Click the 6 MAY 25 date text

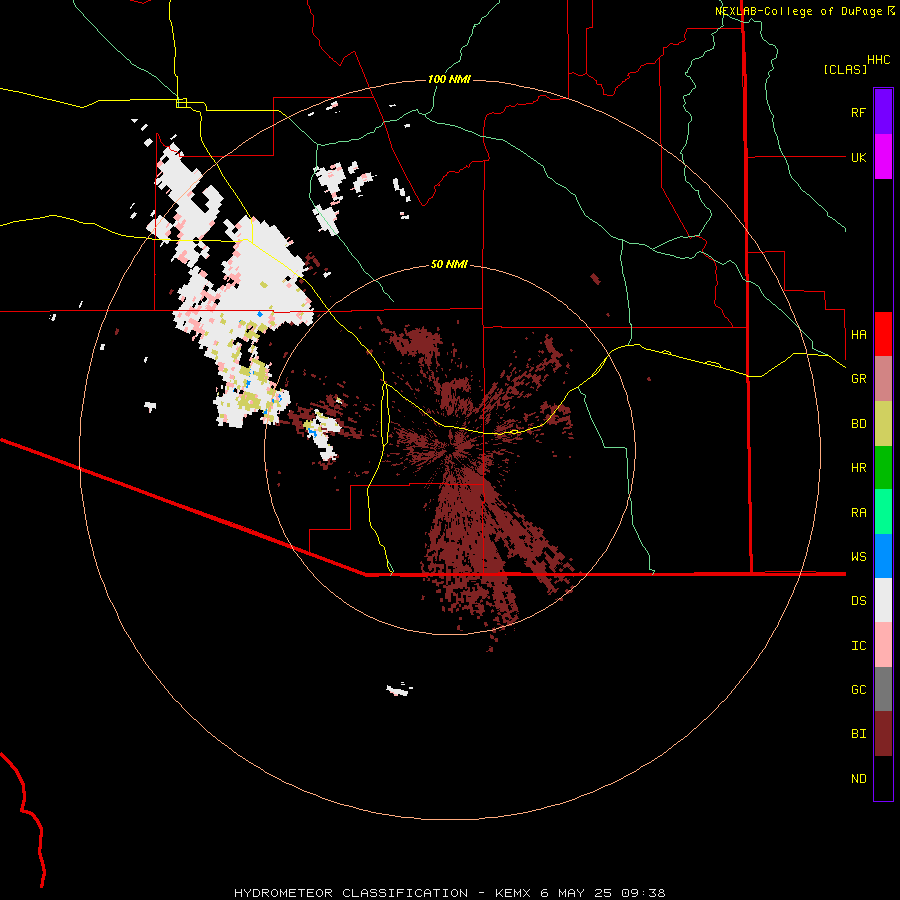[577, 893]
